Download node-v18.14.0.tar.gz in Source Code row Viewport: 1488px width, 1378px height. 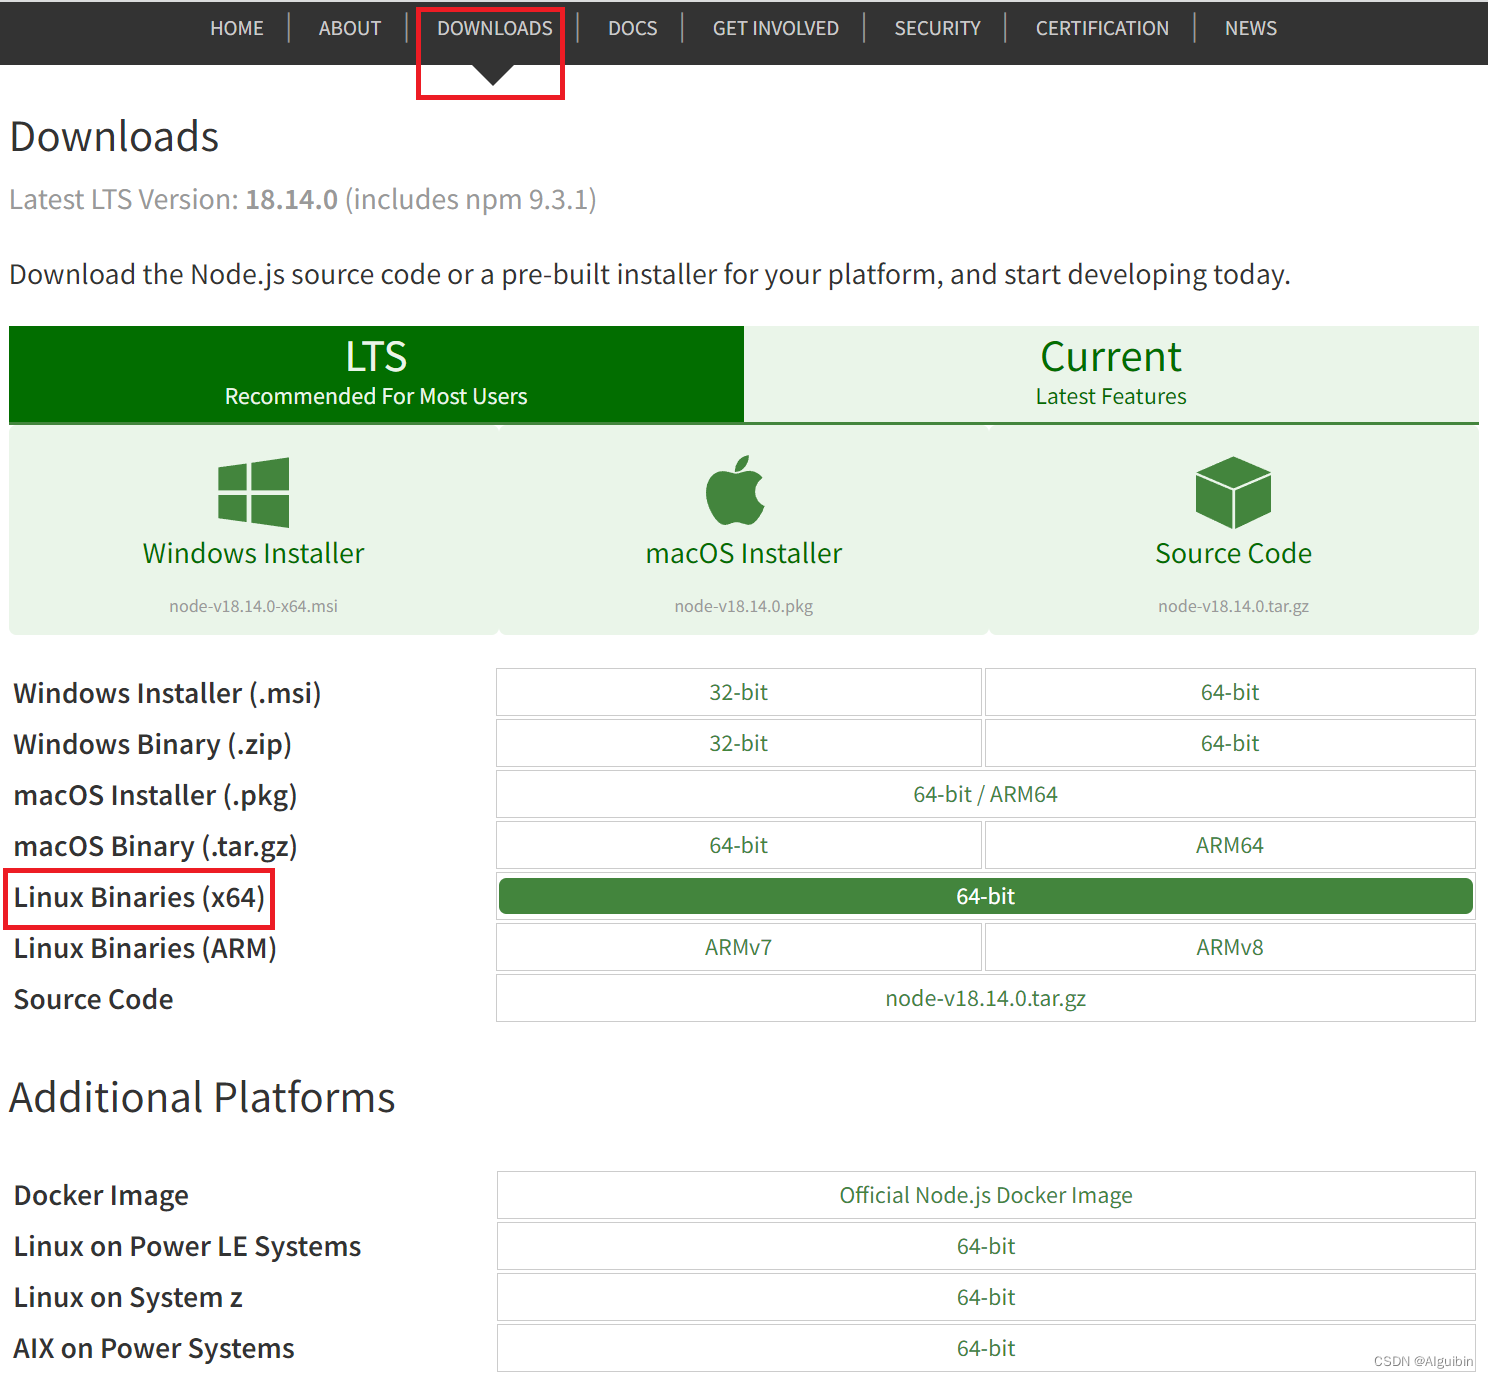986,998
